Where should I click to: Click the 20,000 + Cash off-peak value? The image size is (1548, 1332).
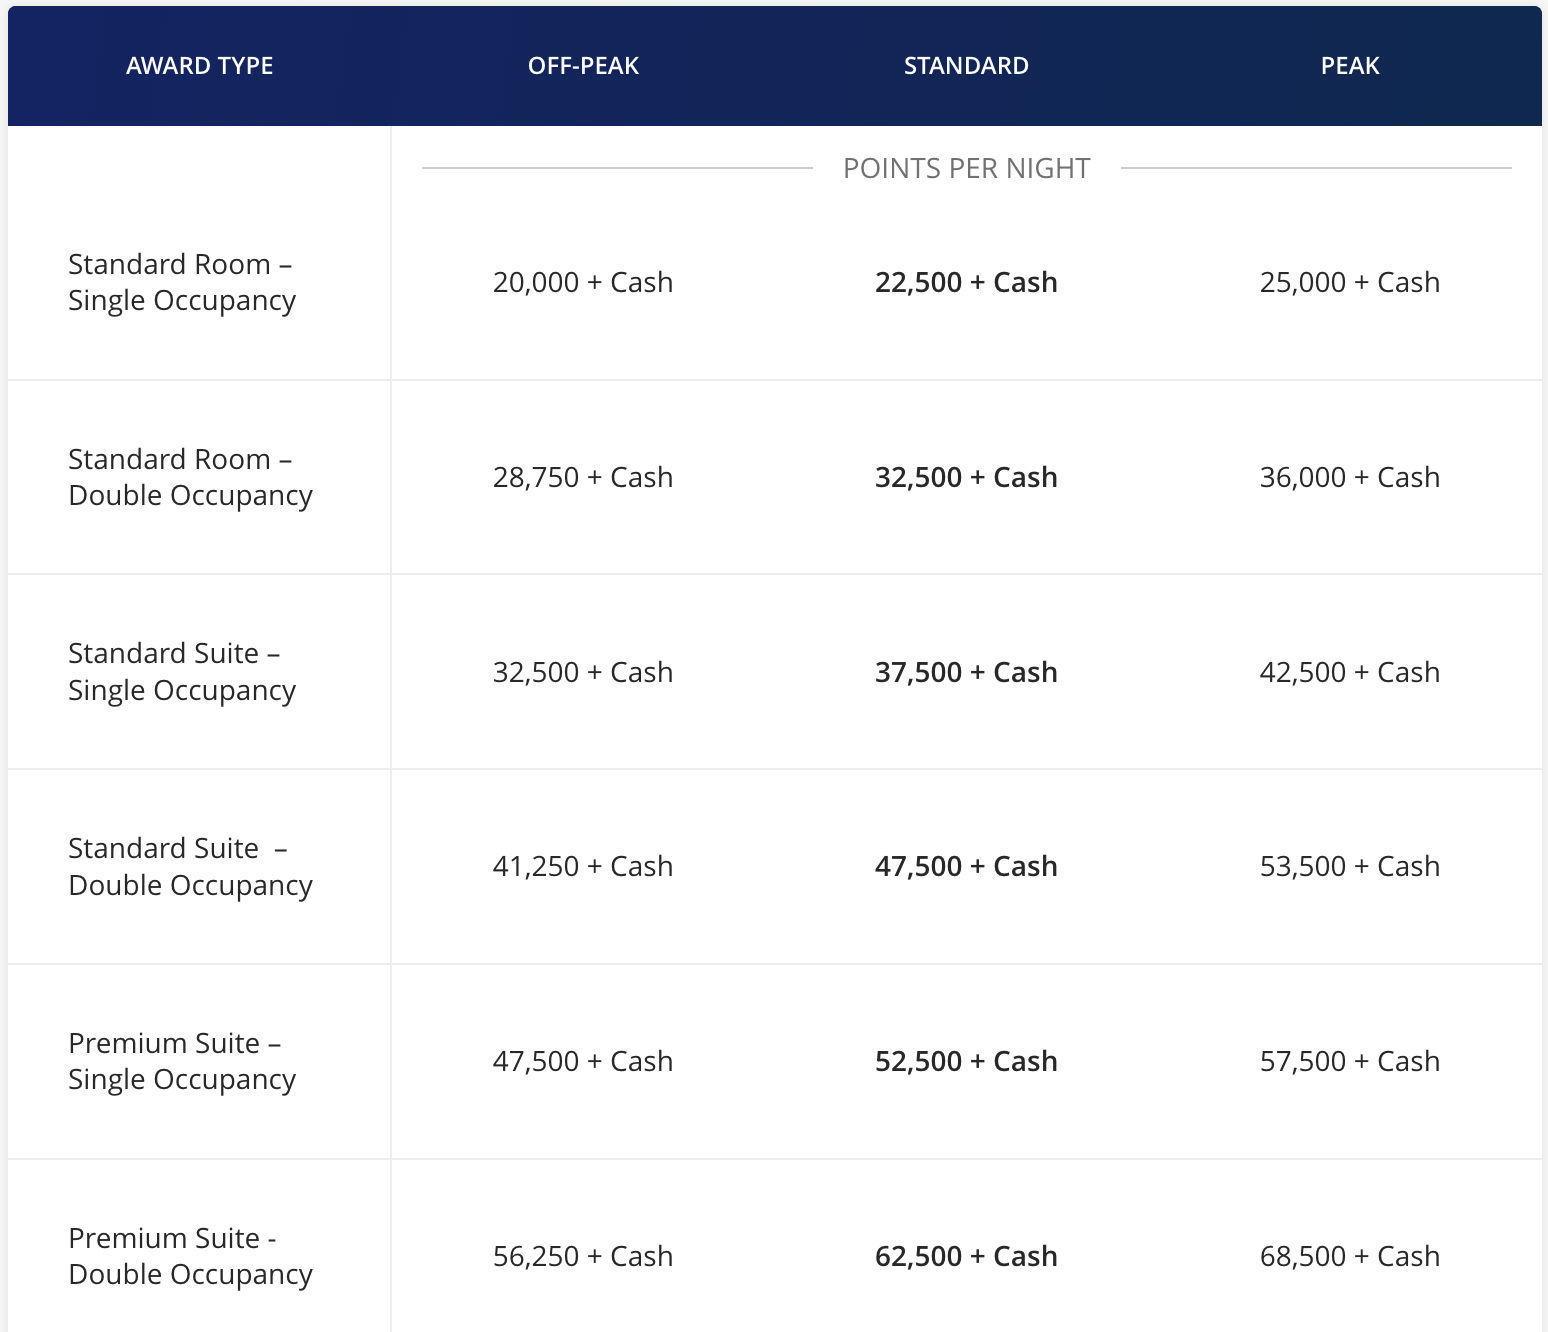583,282
